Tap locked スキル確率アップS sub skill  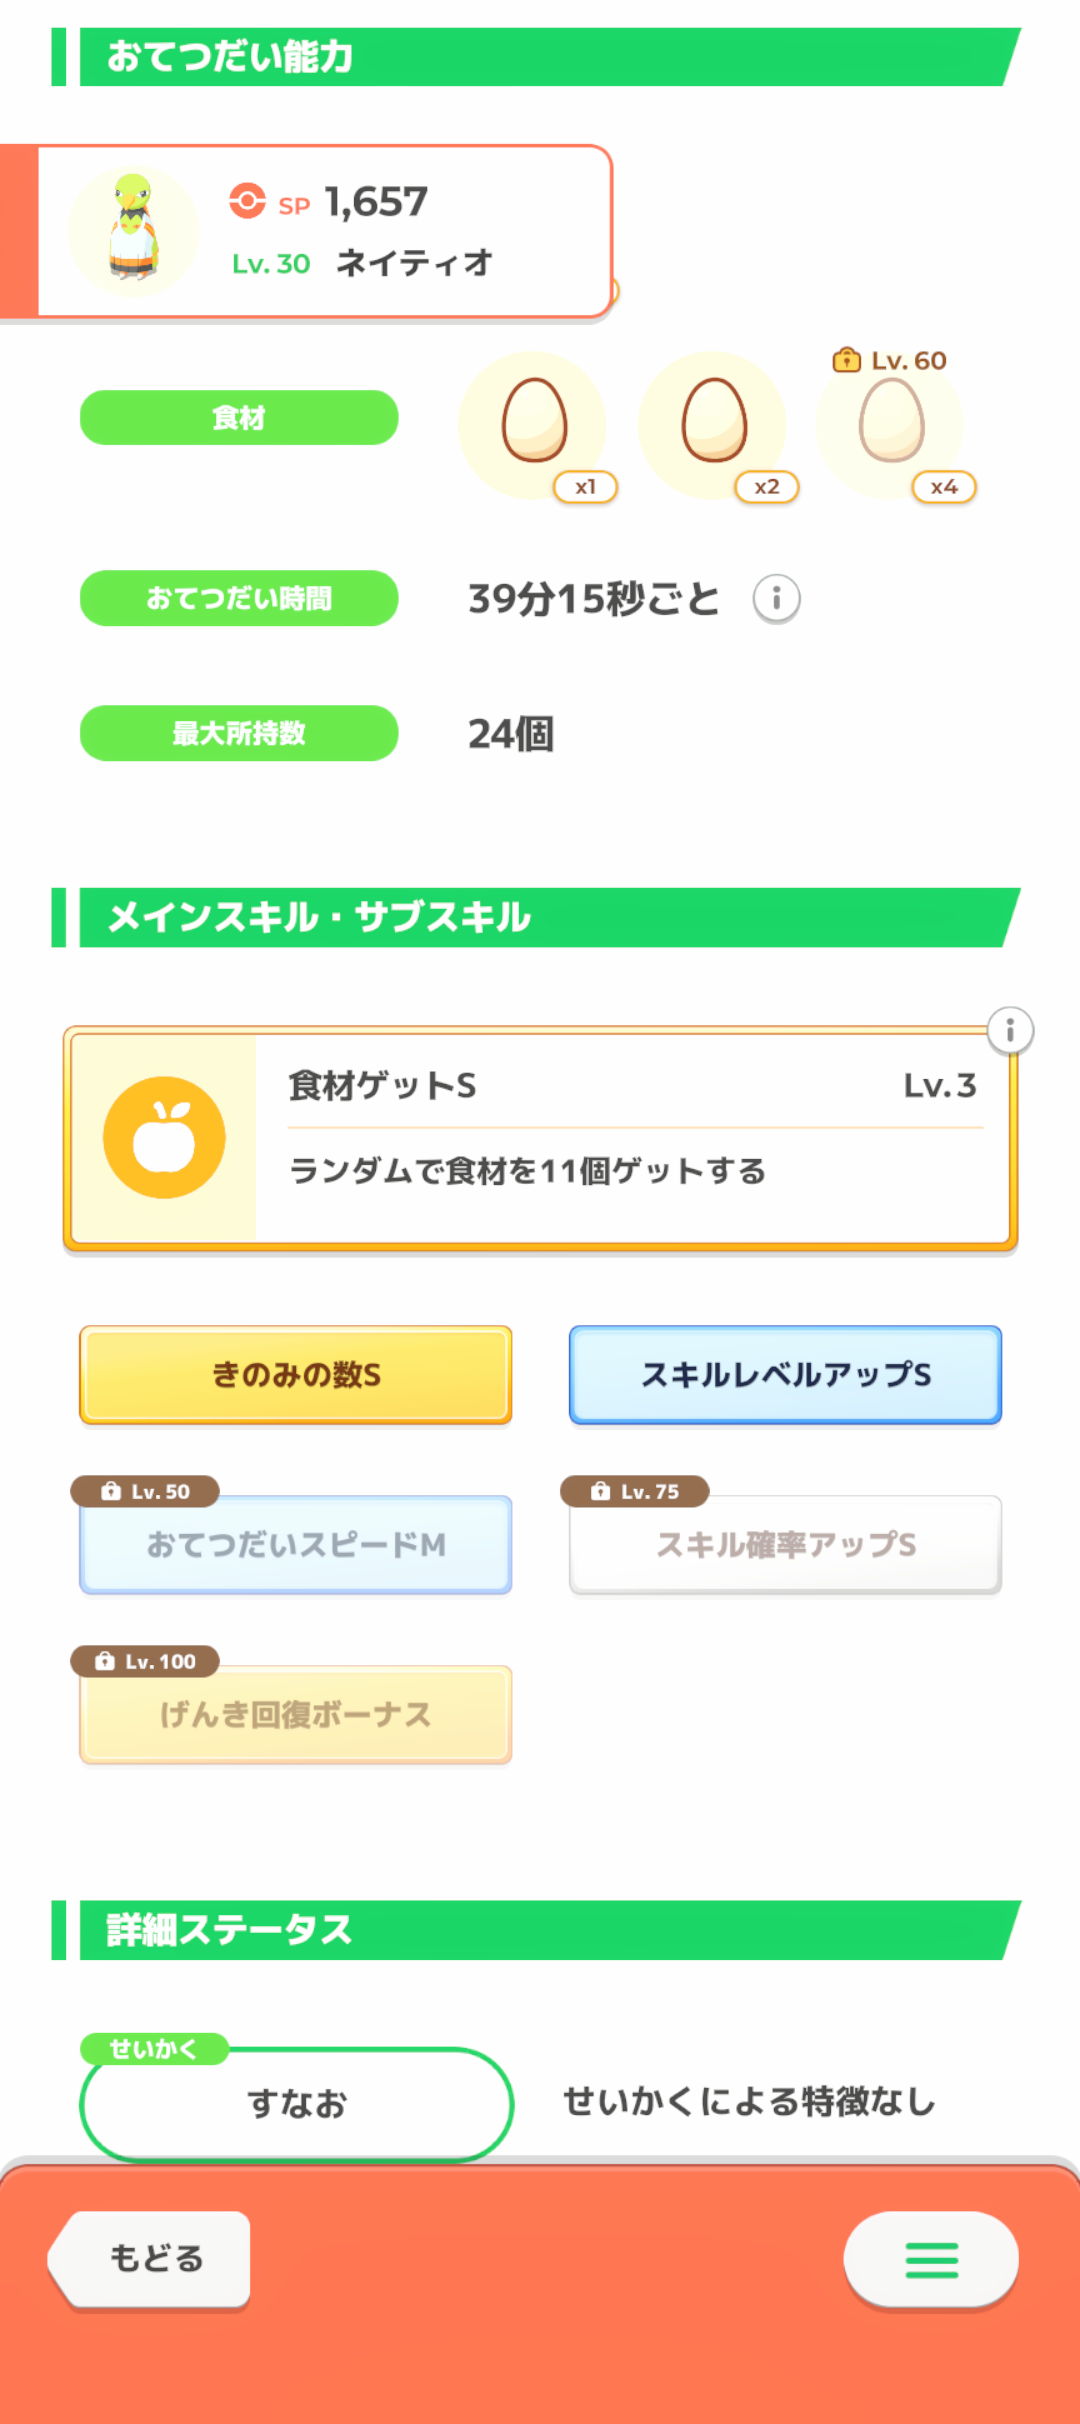pos(785,1545)
